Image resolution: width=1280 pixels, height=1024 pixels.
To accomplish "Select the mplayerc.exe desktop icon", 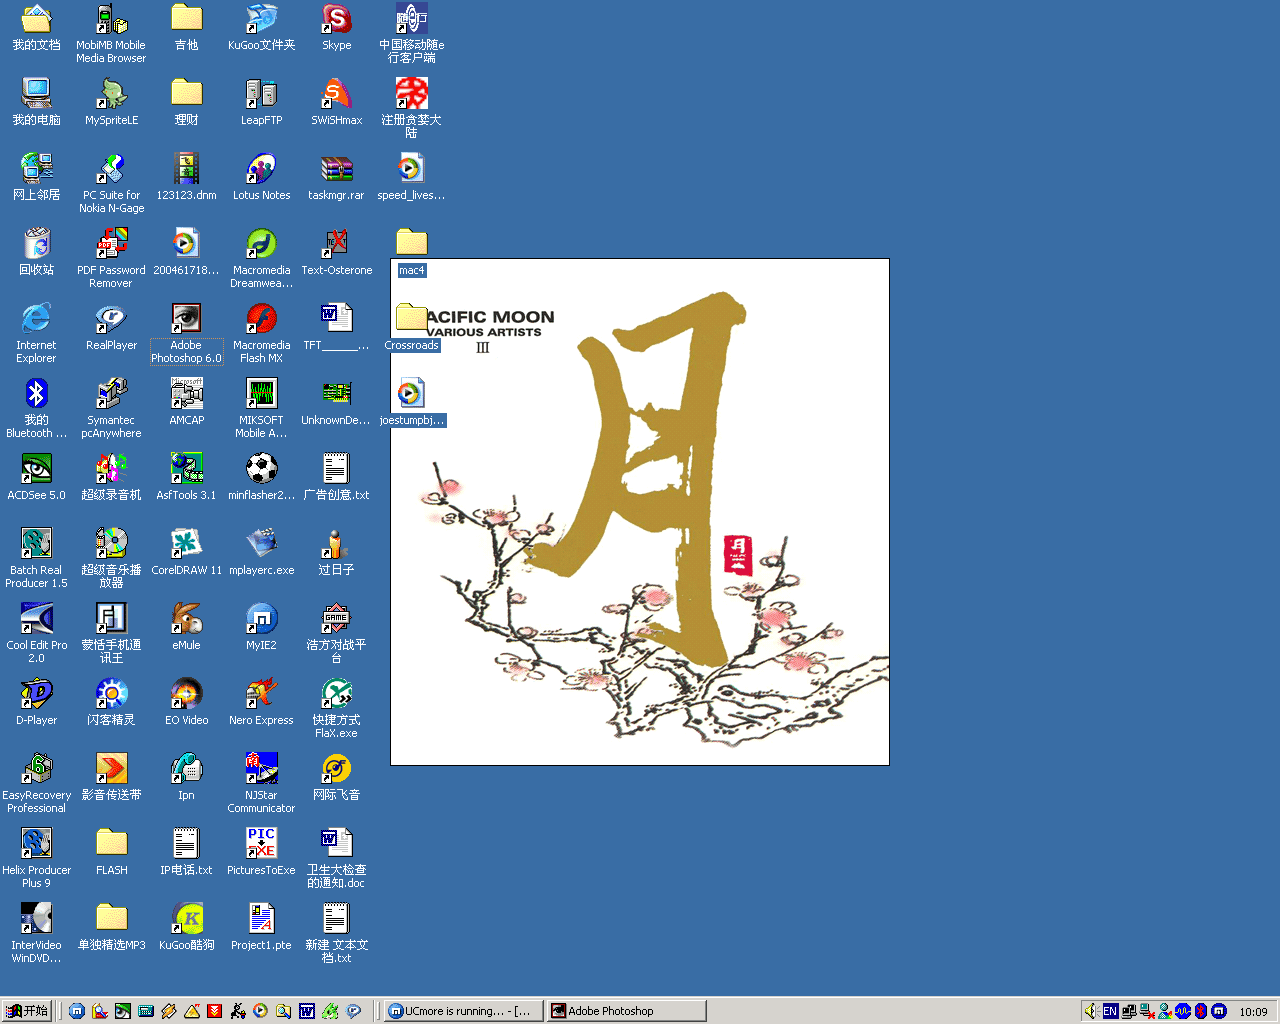I will pyautogui.click(x=261, y=552).
